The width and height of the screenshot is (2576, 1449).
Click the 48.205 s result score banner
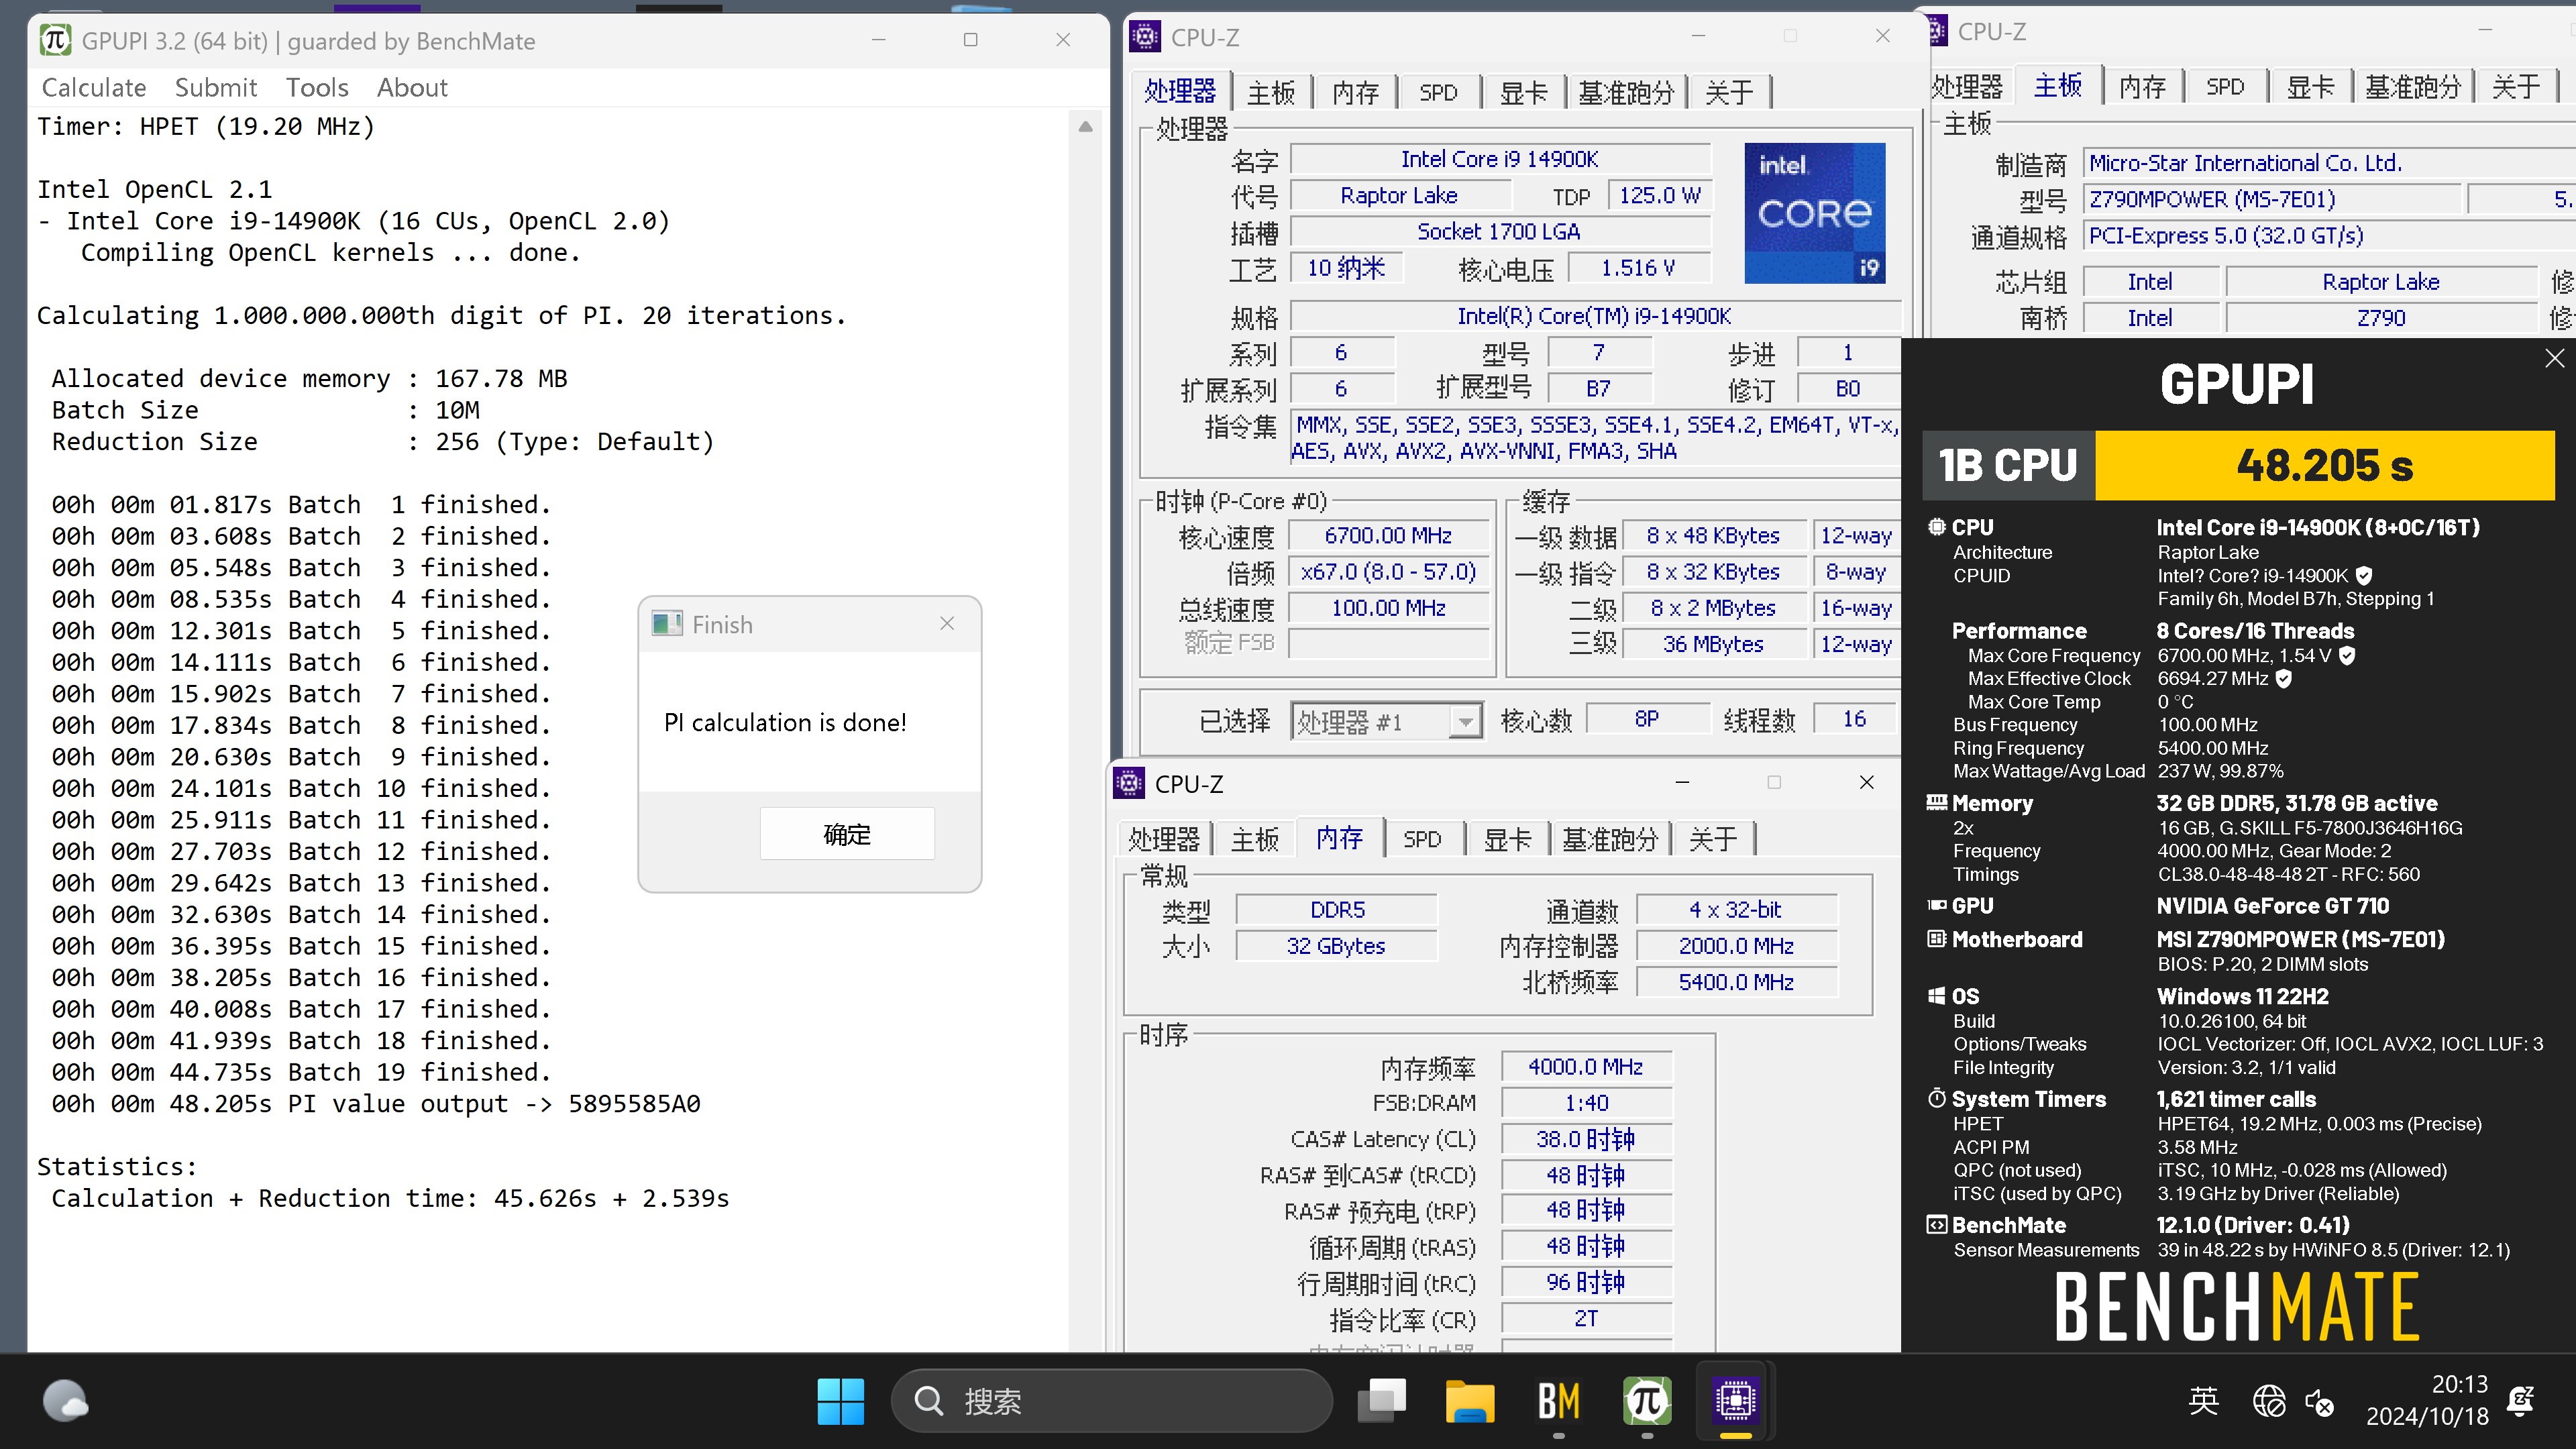tap(2325, 465)
